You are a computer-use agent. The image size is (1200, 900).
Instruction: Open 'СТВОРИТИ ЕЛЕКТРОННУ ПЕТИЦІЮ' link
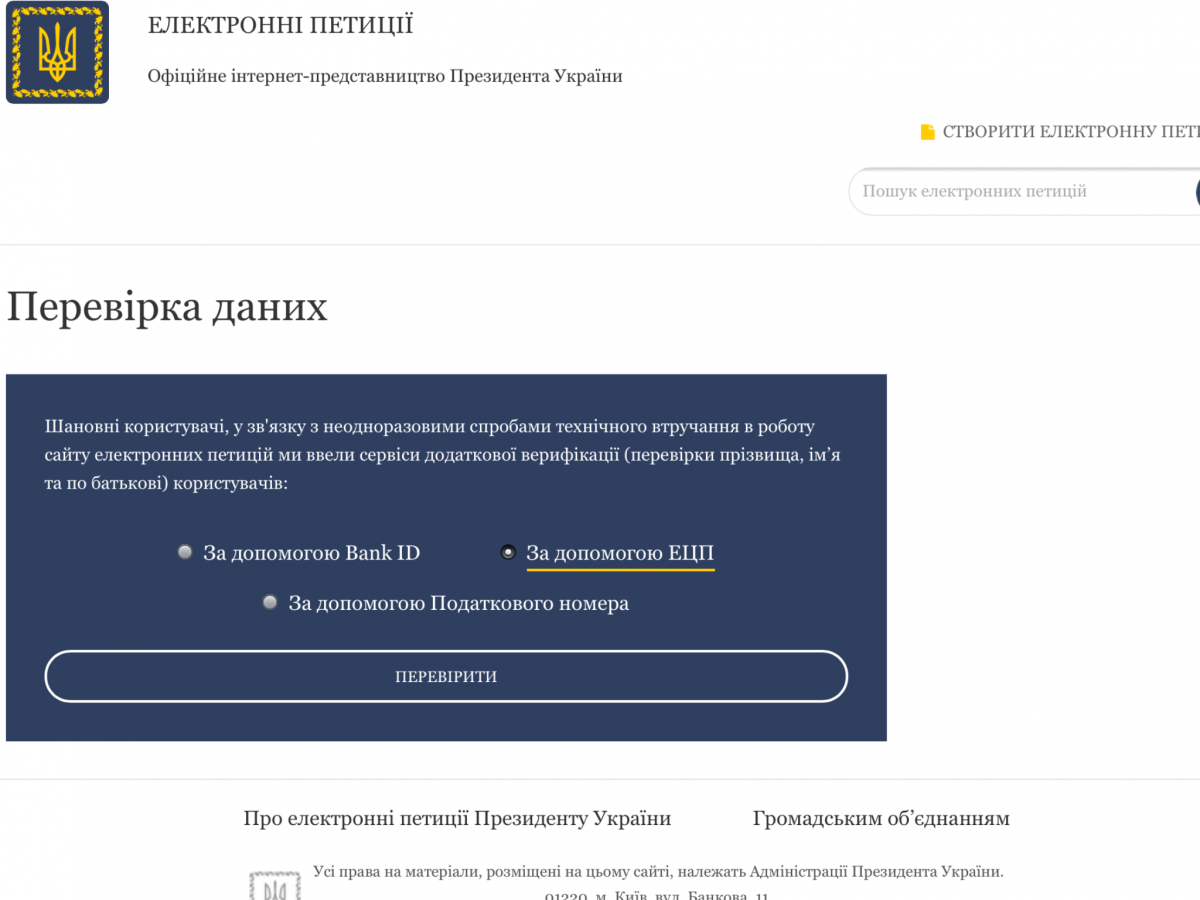[x=1070, y=132]
